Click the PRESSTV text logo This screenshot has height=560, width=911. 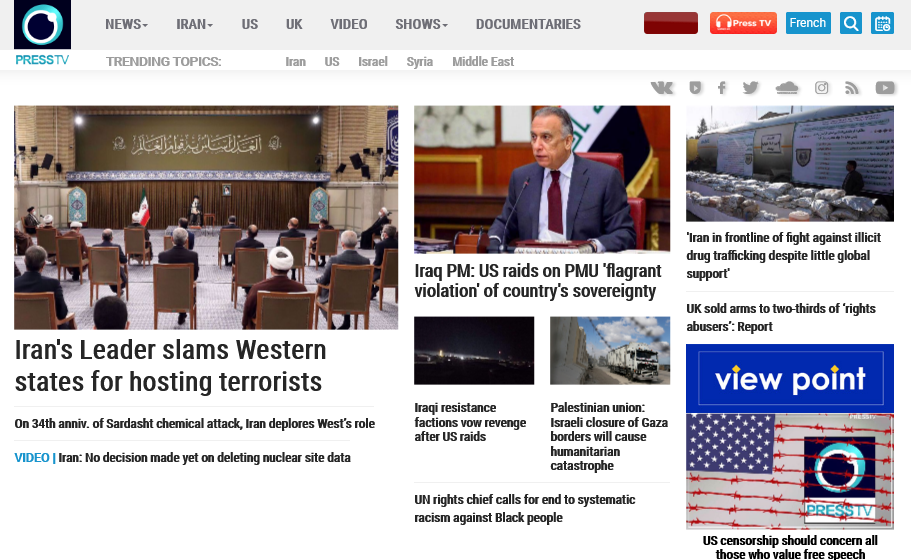point(42,60)
